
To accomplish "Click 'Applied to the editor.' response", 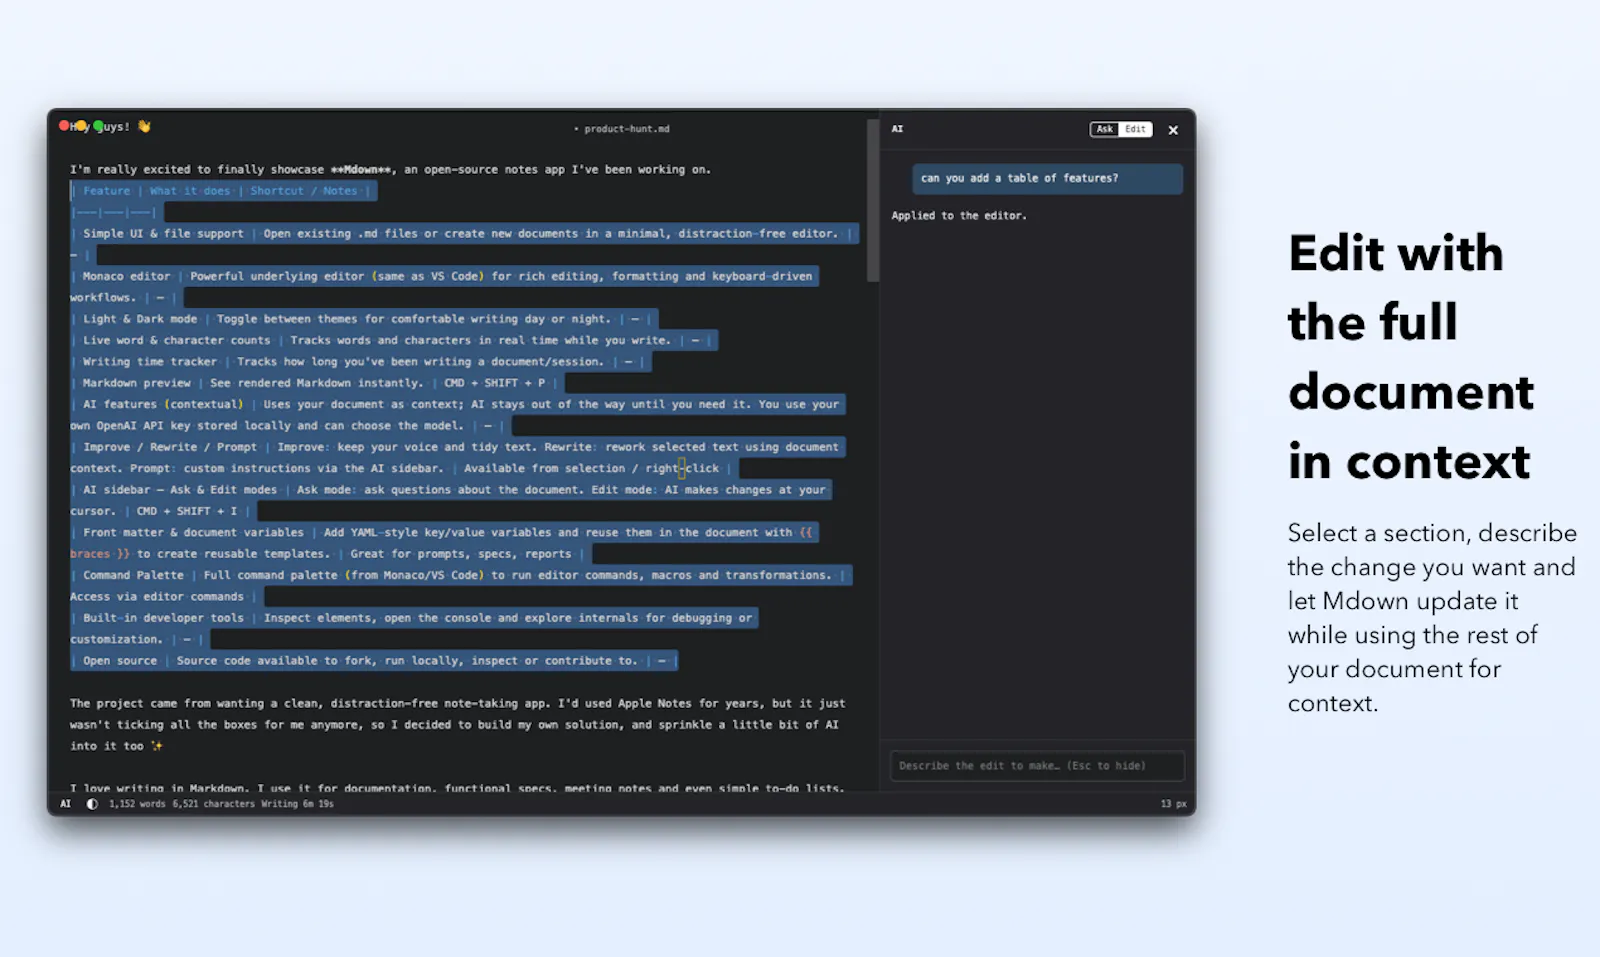I will click(959, 216).
